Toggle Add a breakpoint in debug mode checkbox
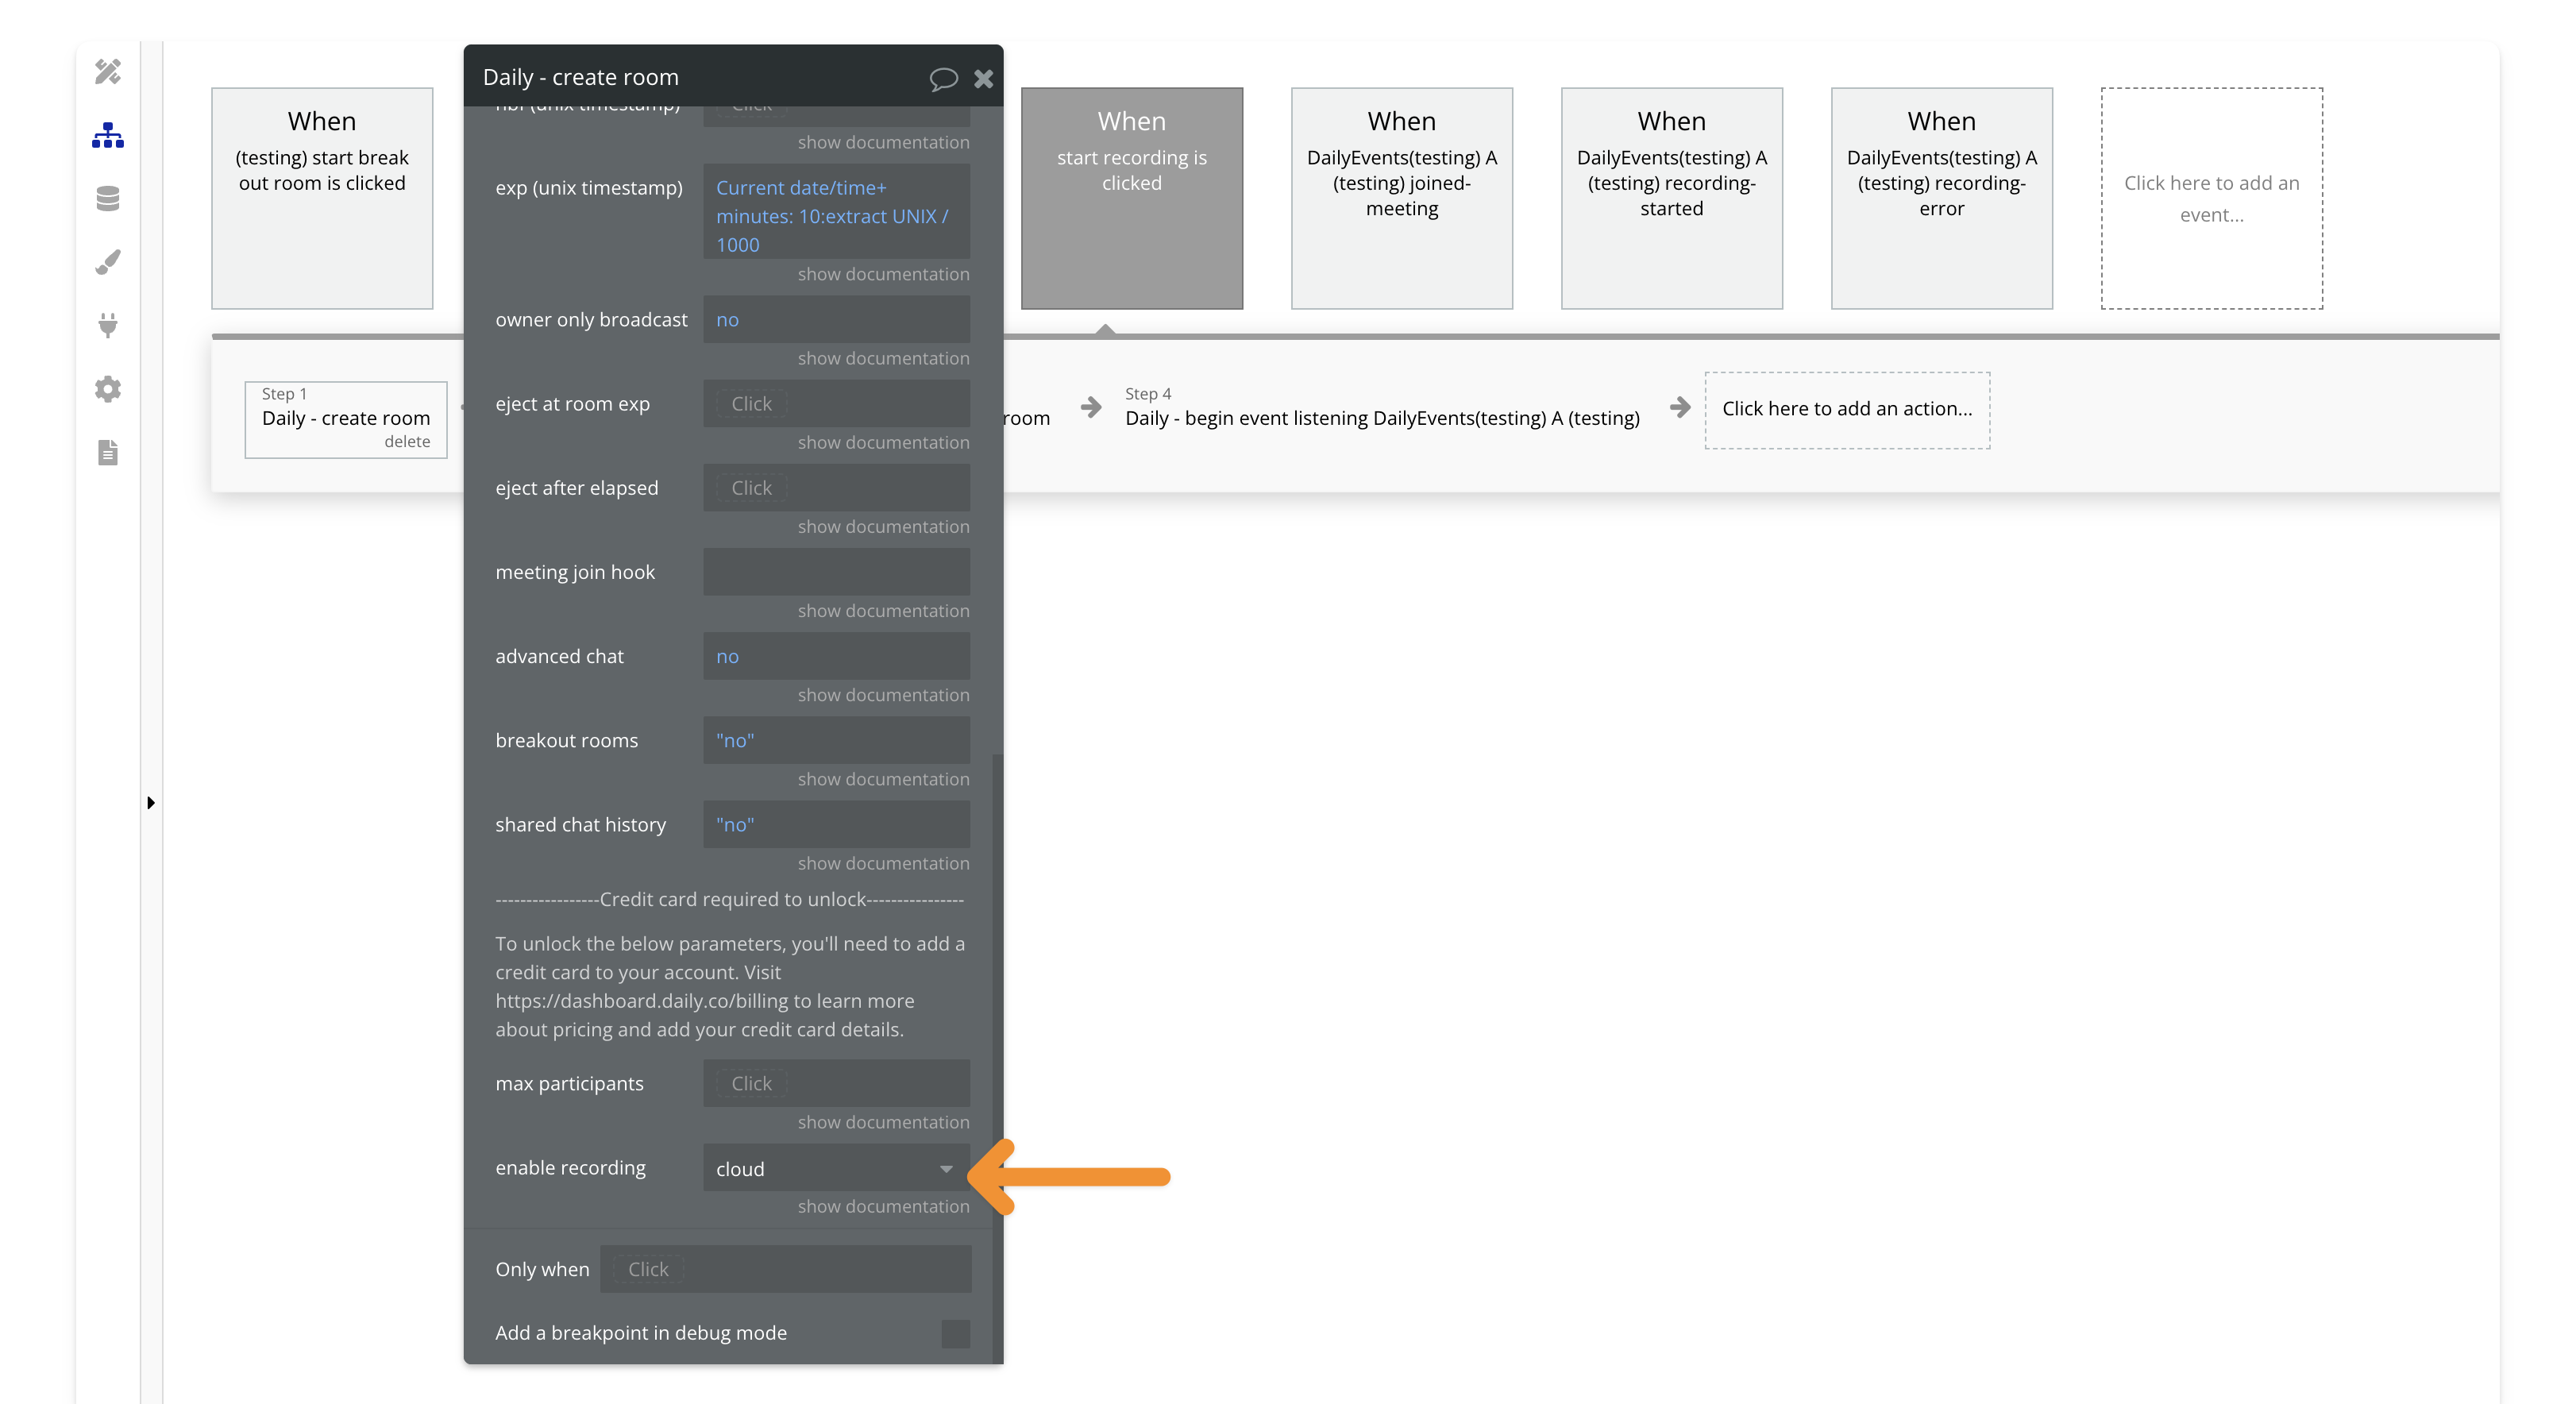Image resolution: width=2576 pixels, height=1404 pixels. coord(955,1333)
